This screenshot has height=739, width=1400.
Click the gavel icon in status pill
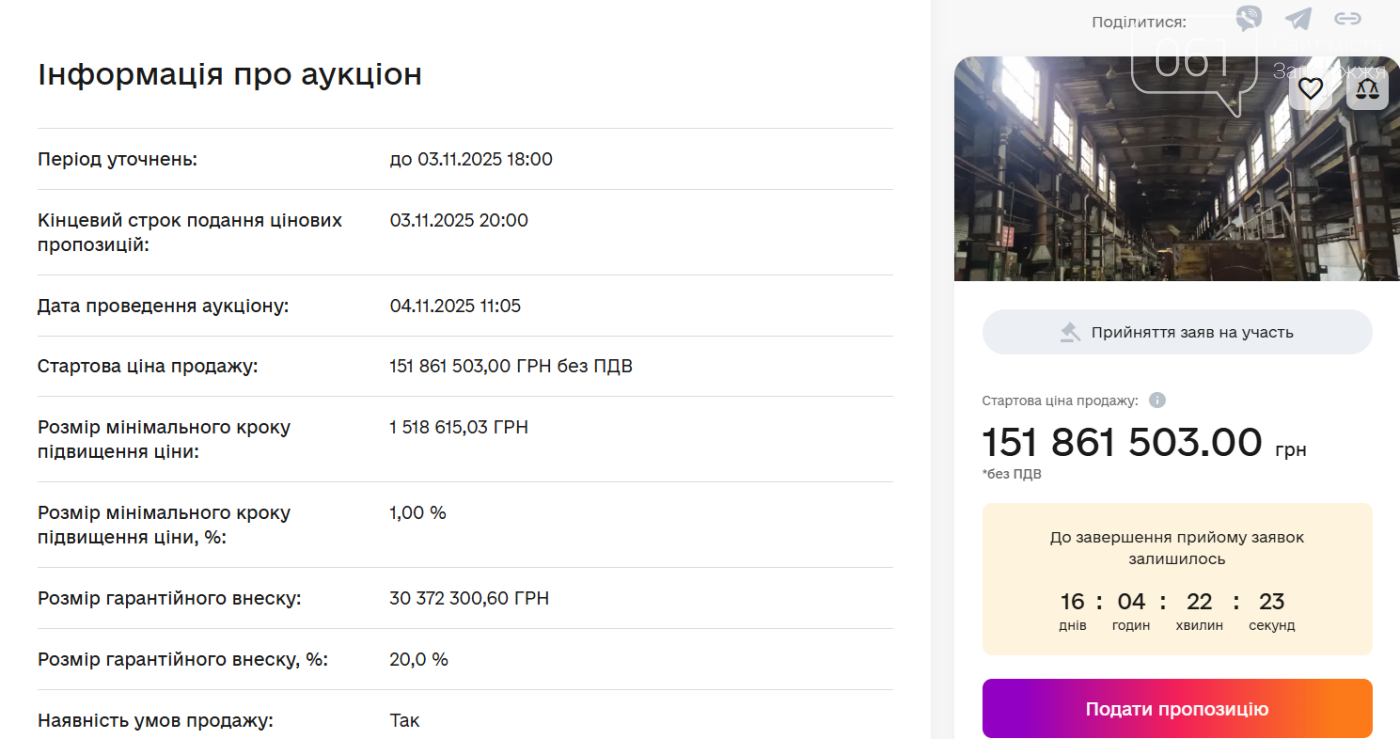(1071, 332)
